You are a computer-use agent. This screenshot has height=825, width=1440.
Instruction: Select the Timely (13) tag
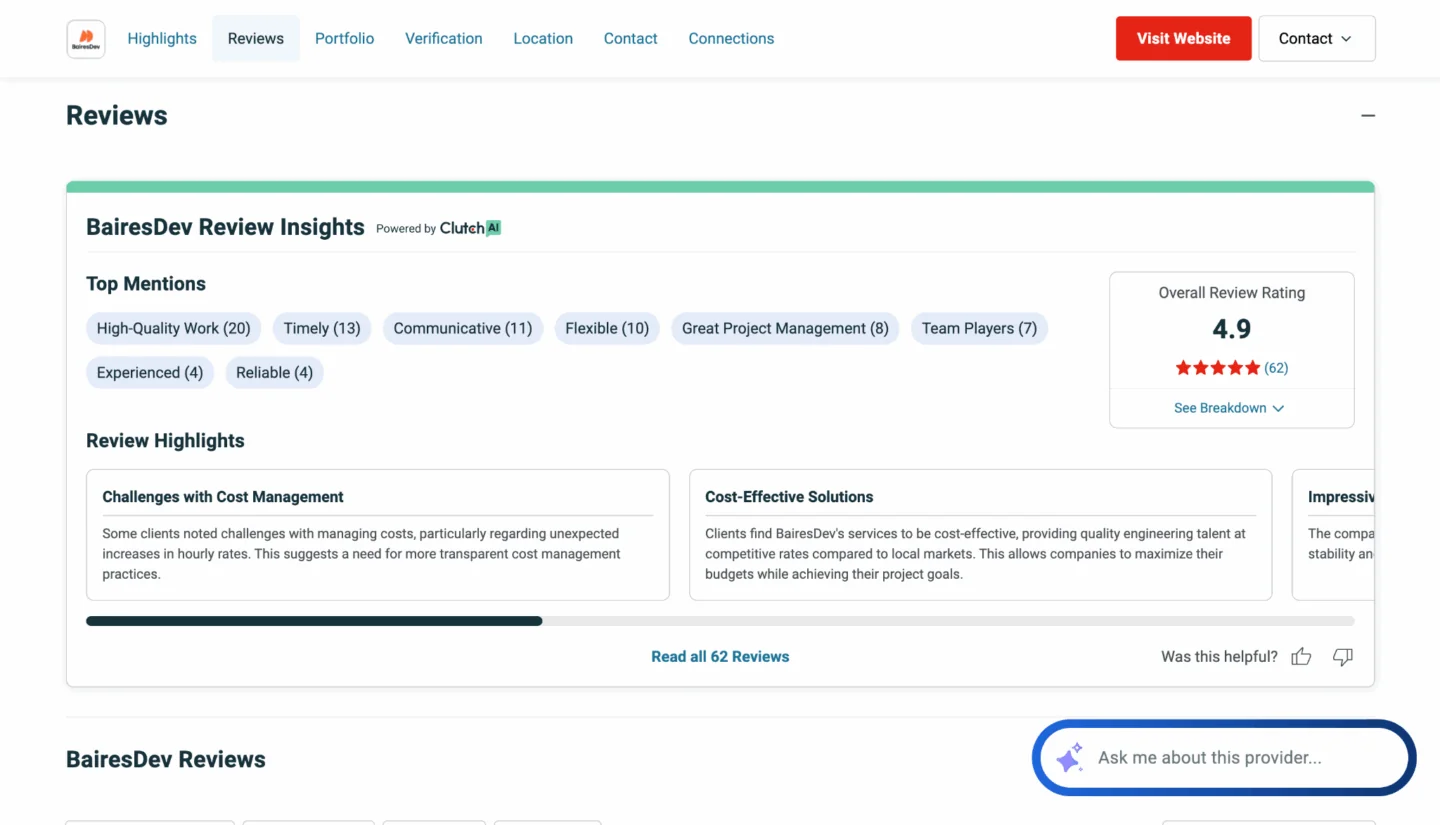point(322,328)
